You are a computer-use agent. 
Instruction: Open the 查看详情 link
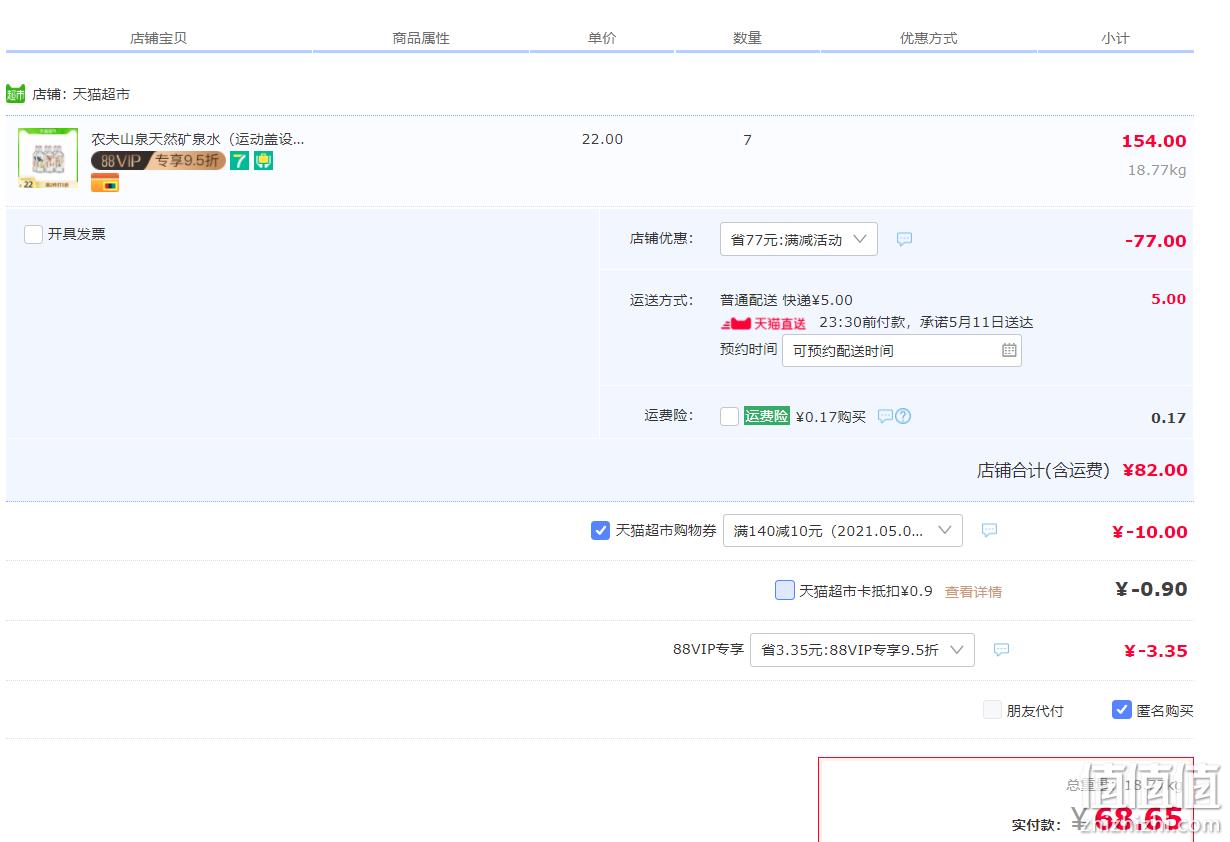pyautogui.click(x=973, y=591)
